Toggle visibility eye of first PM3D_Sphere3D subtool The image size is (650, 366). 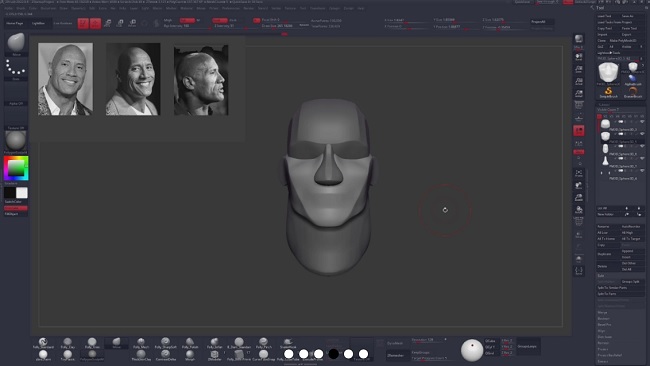tap(642, 122)
